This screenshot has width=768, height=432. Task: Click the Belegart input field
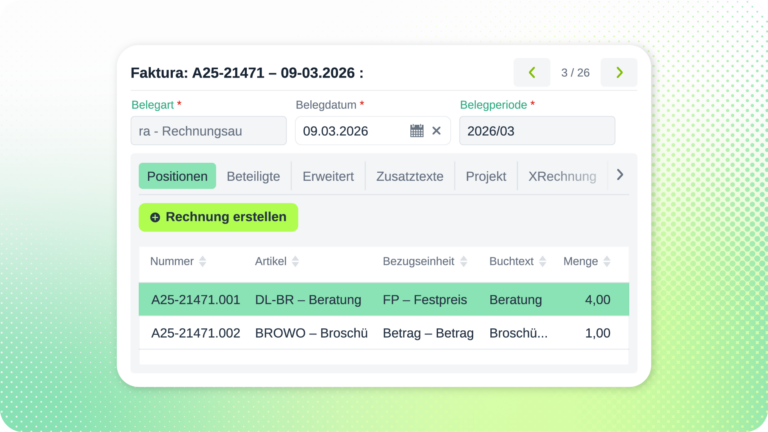point(208,131)
